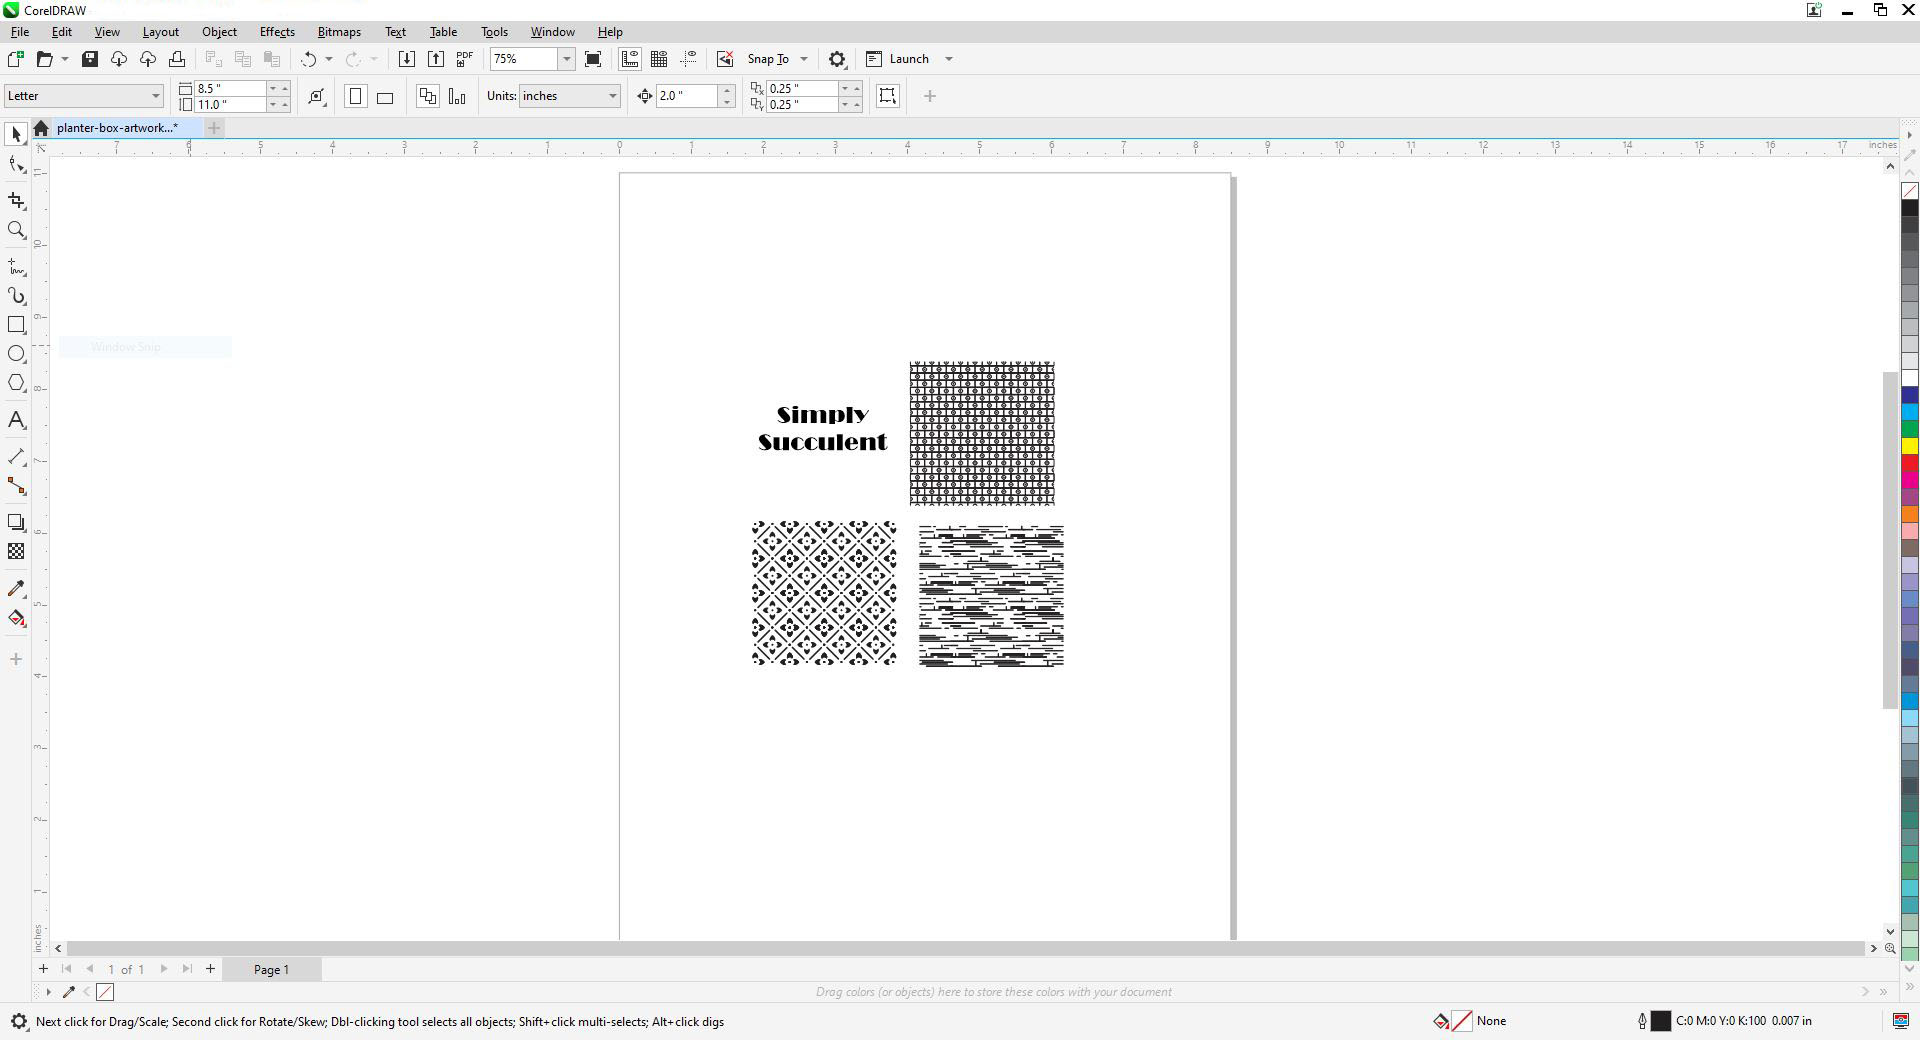Select the Freehand drawing tool
1920x1040 pixels.
[16, 267]
